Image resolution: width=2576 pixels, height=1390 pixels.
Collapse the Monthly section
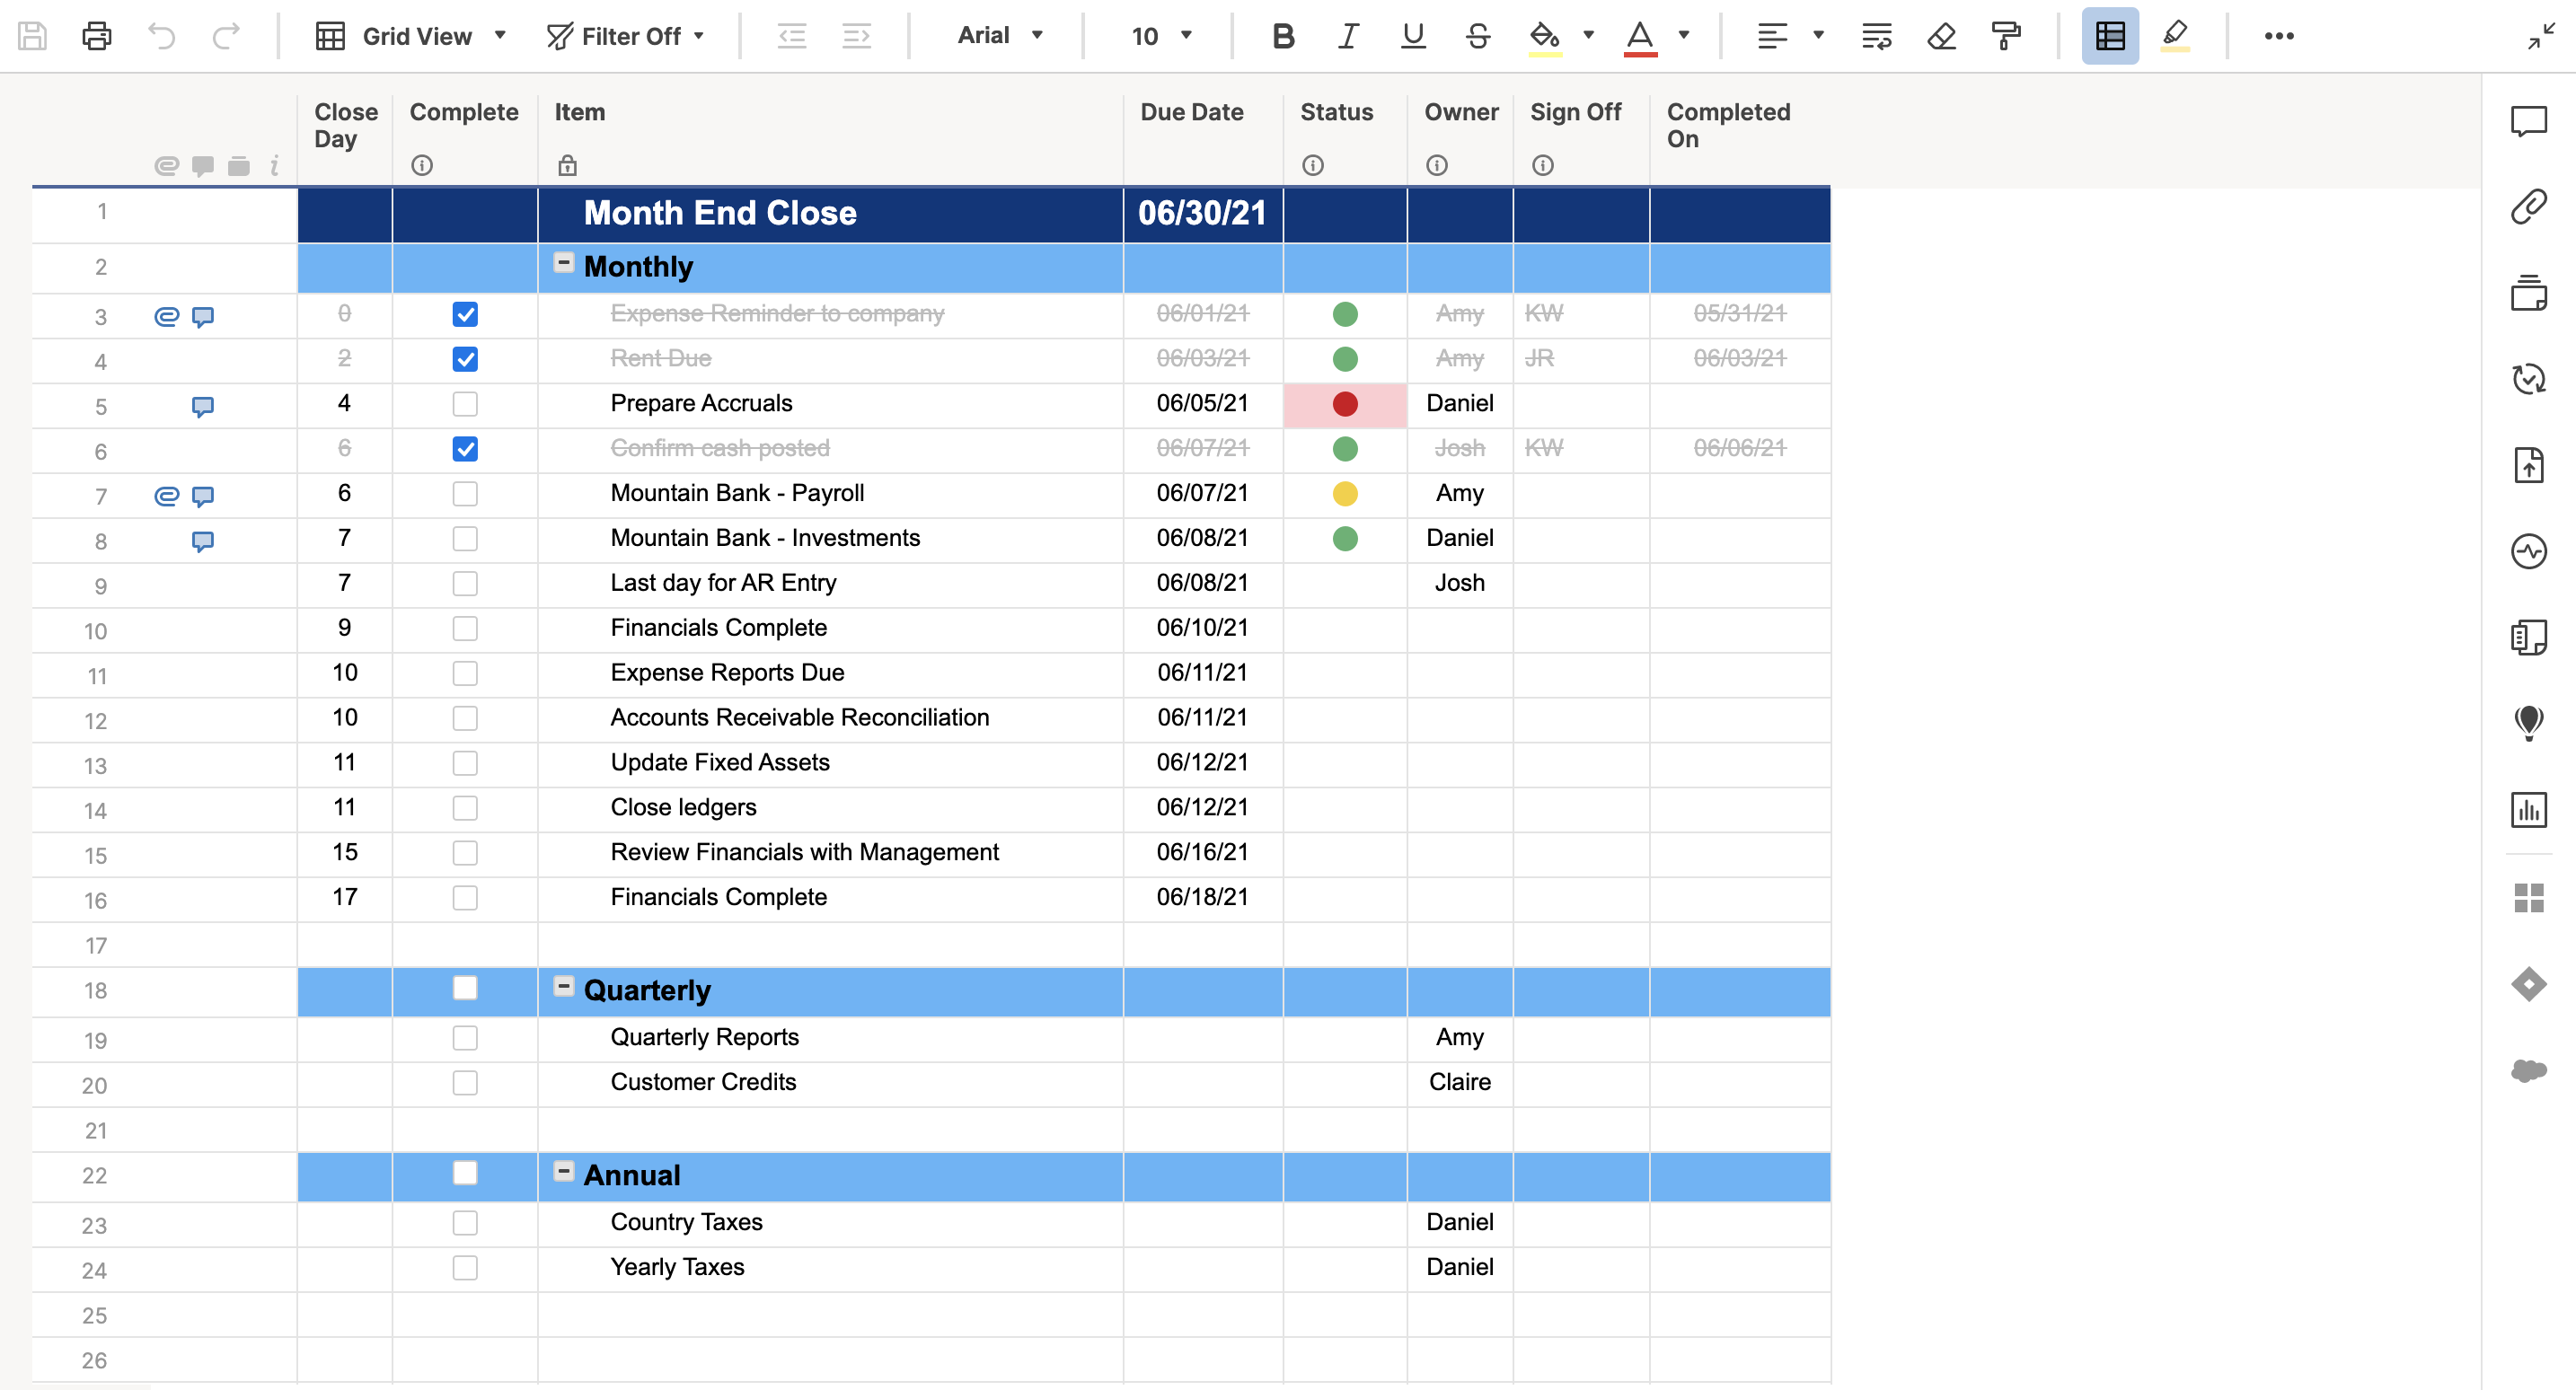coord(564,263)
